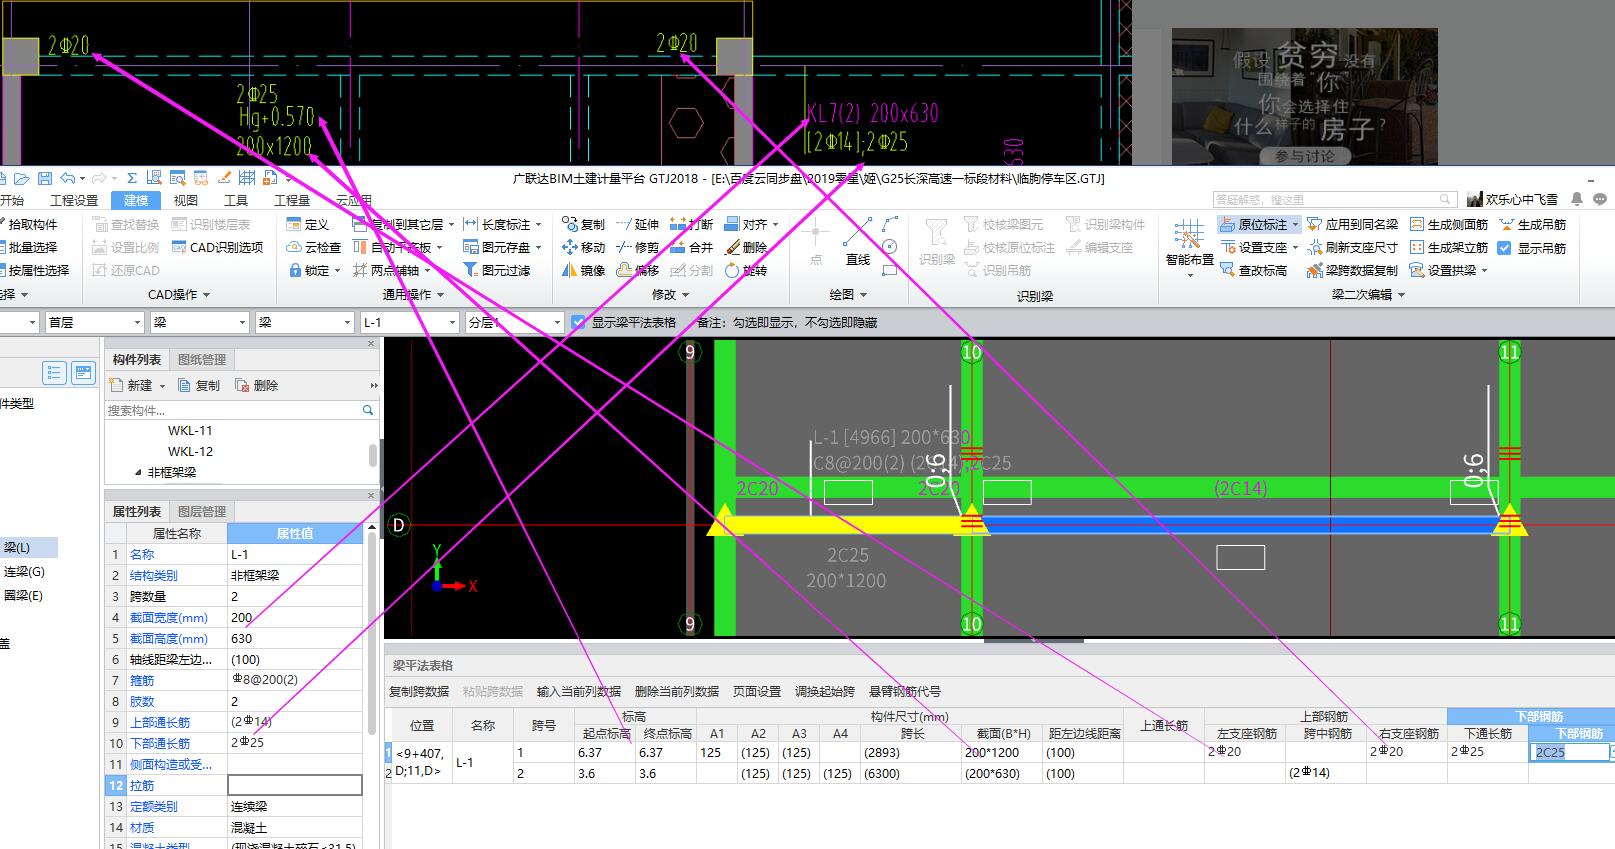Select the 镜像 mirror tool
Image resolution: width=1615 pixels, height=849 pixels.
pos(583,270)
